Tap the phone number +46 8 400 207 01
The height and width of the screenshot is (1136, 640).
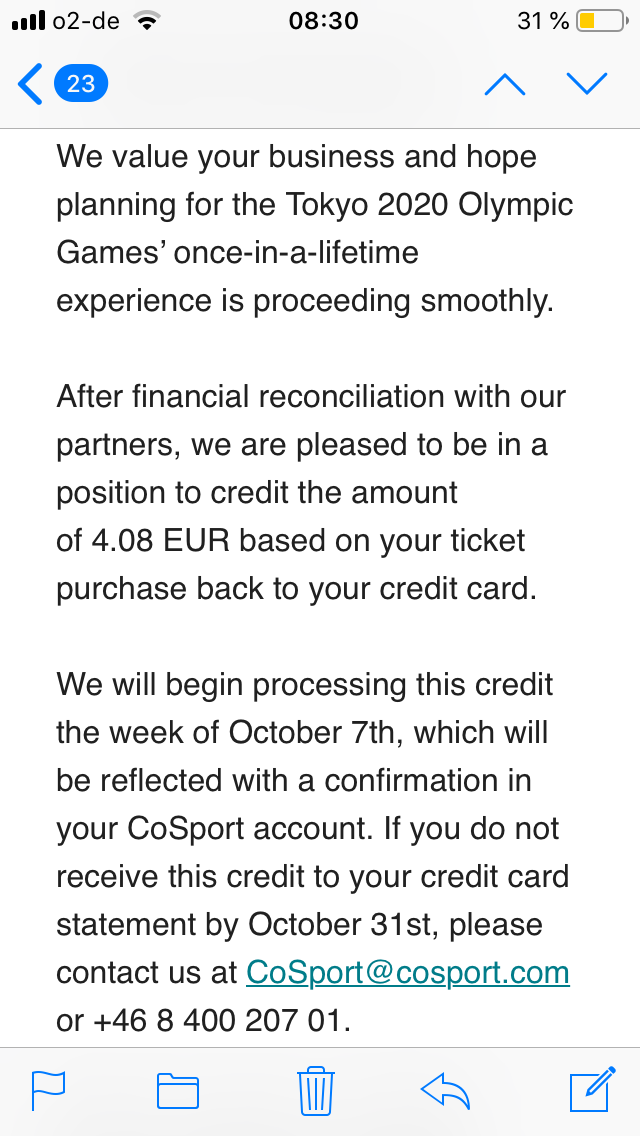(x=220, y=1020)
